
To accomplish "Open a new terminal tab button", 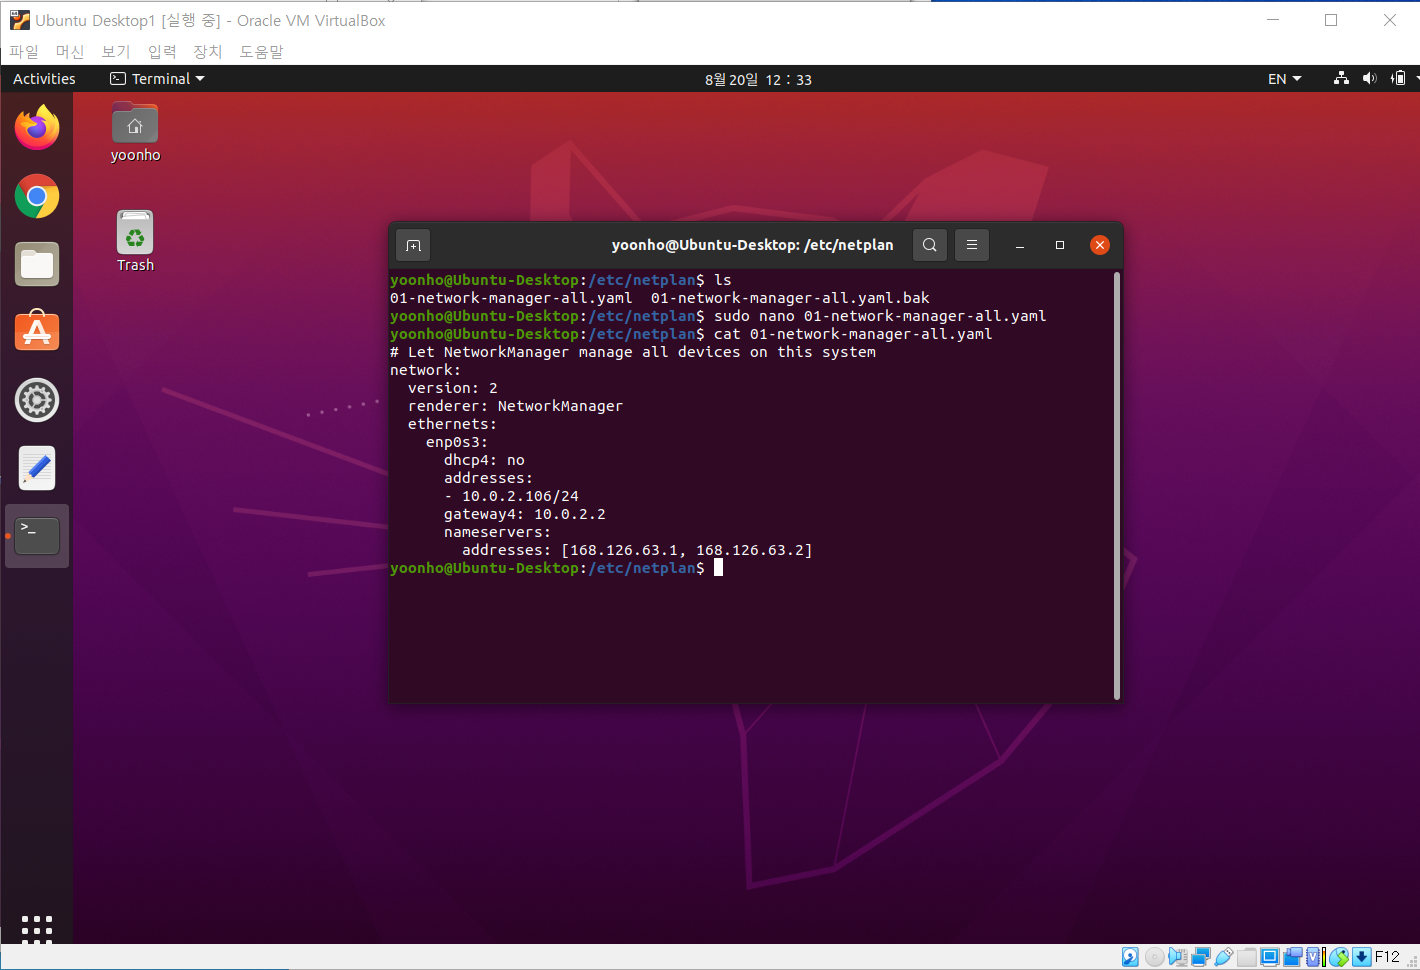I will (x=414, y=245).
